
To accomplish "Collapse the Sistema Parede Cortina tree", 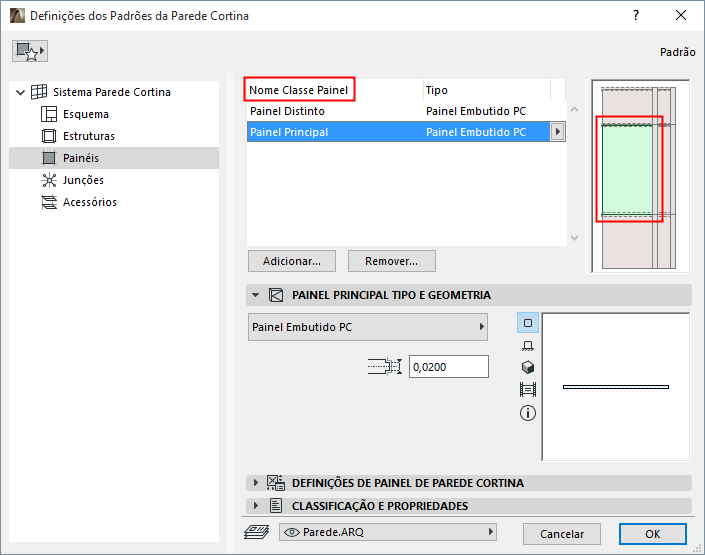I will [20, 93].
